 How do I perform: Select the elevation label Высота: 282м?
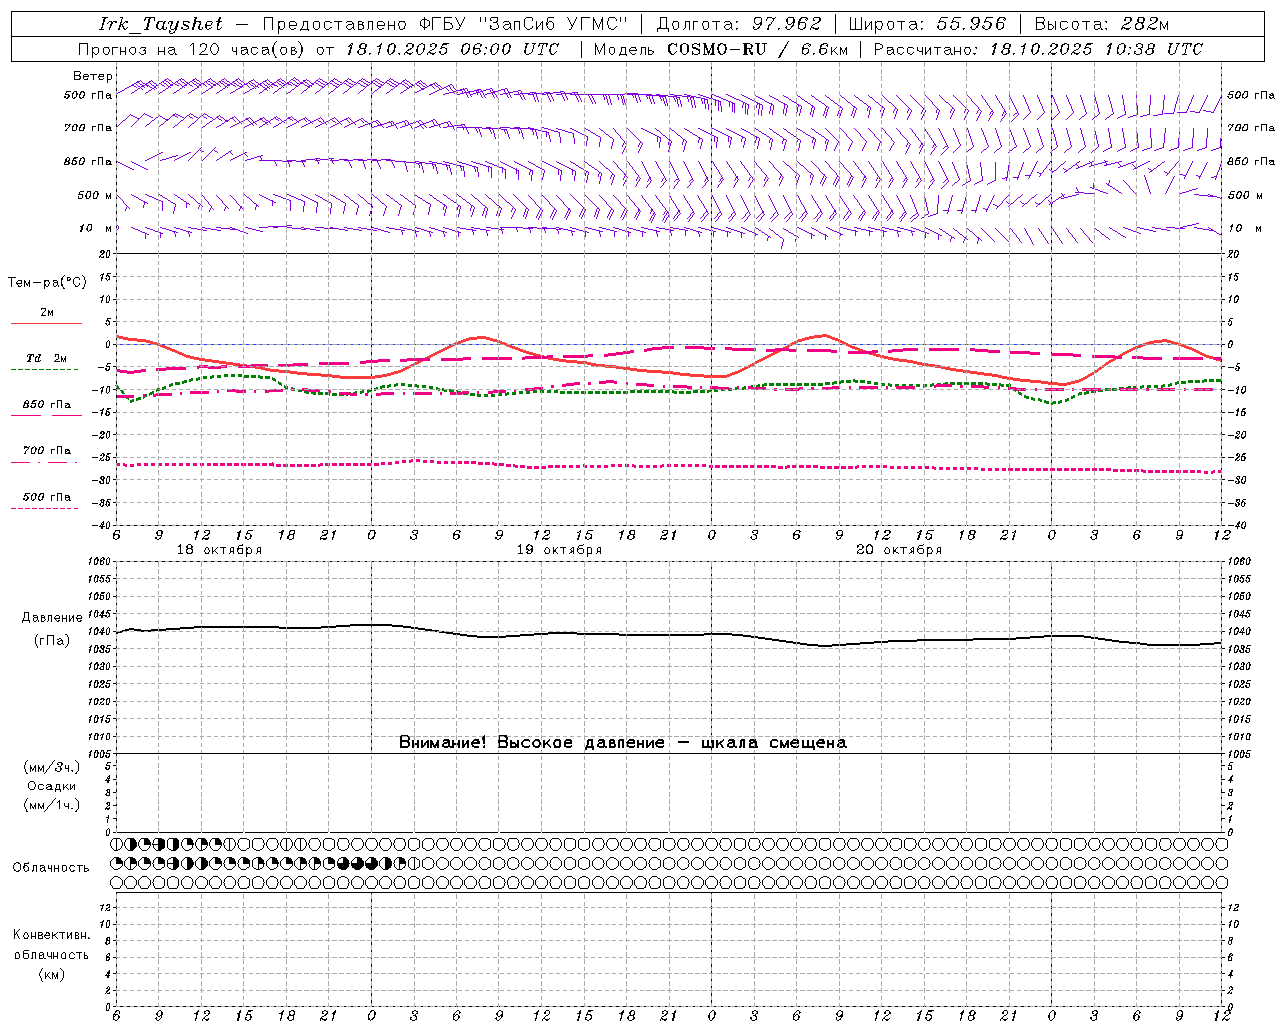point(1103,24)
